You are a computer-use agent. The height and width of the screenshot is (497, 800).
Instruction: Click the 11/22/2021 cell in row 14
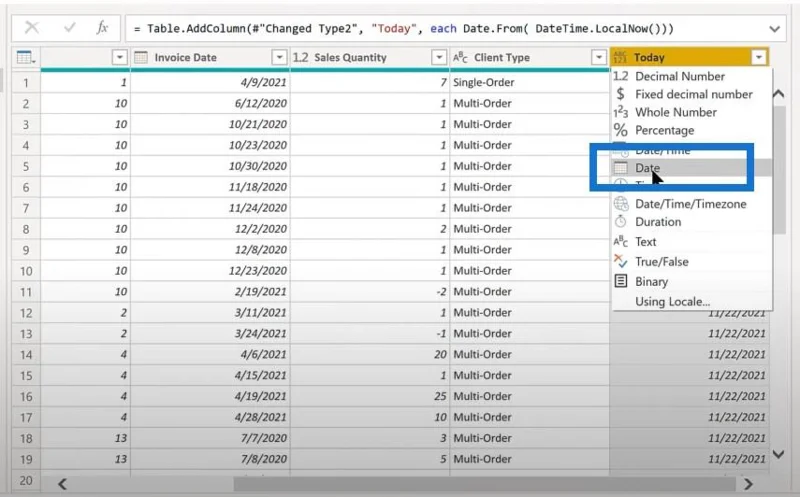tap(689, 355)
